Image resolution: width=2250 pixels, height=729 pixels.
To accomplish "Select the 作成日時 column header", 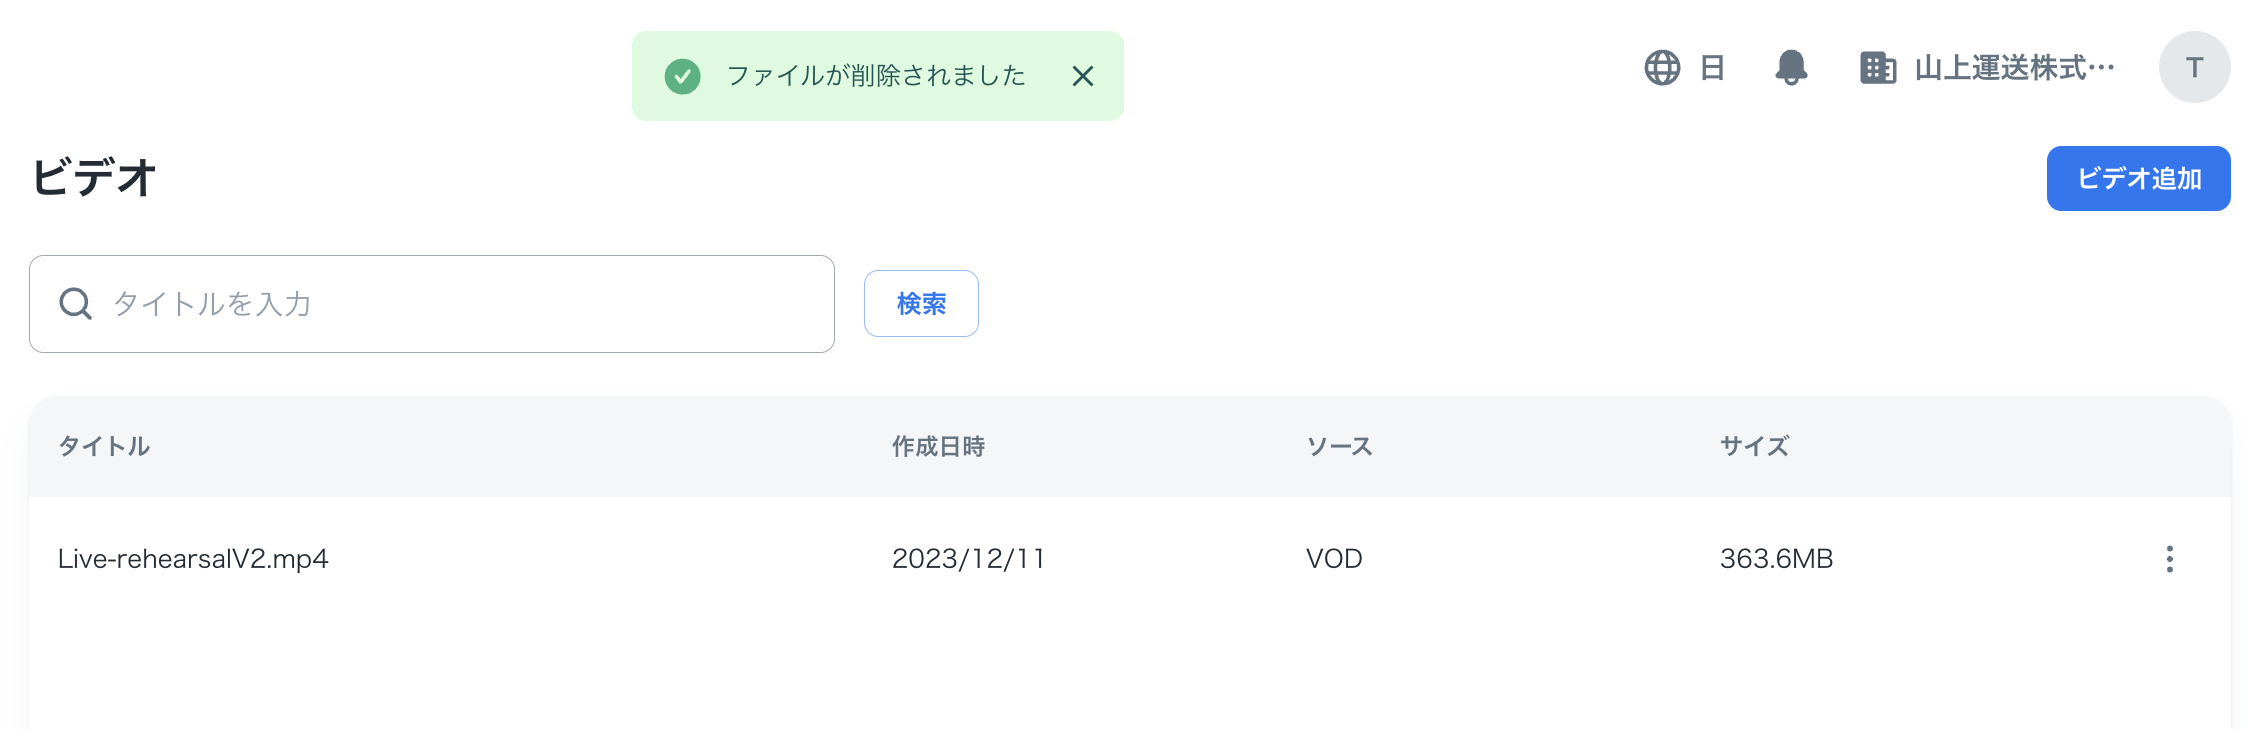I will tap(936, 447).
